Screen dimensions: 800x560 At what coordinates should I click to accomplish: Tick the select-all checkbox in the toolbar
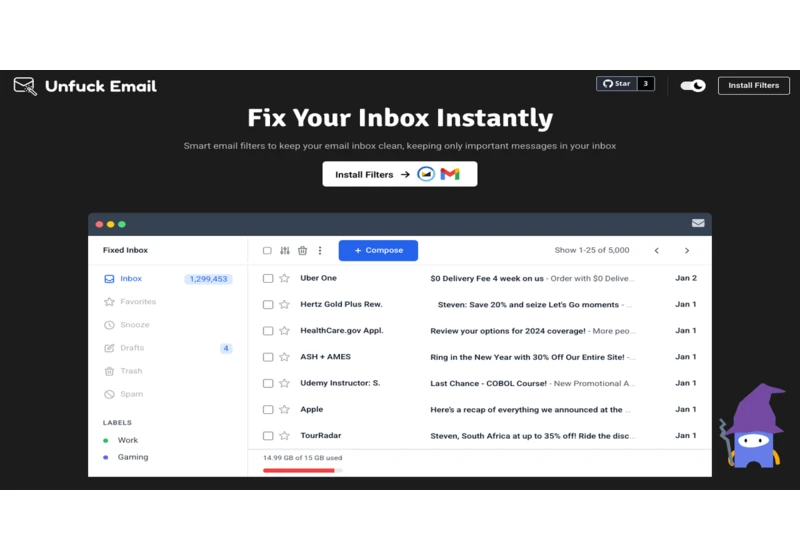(x=267, y=250)
